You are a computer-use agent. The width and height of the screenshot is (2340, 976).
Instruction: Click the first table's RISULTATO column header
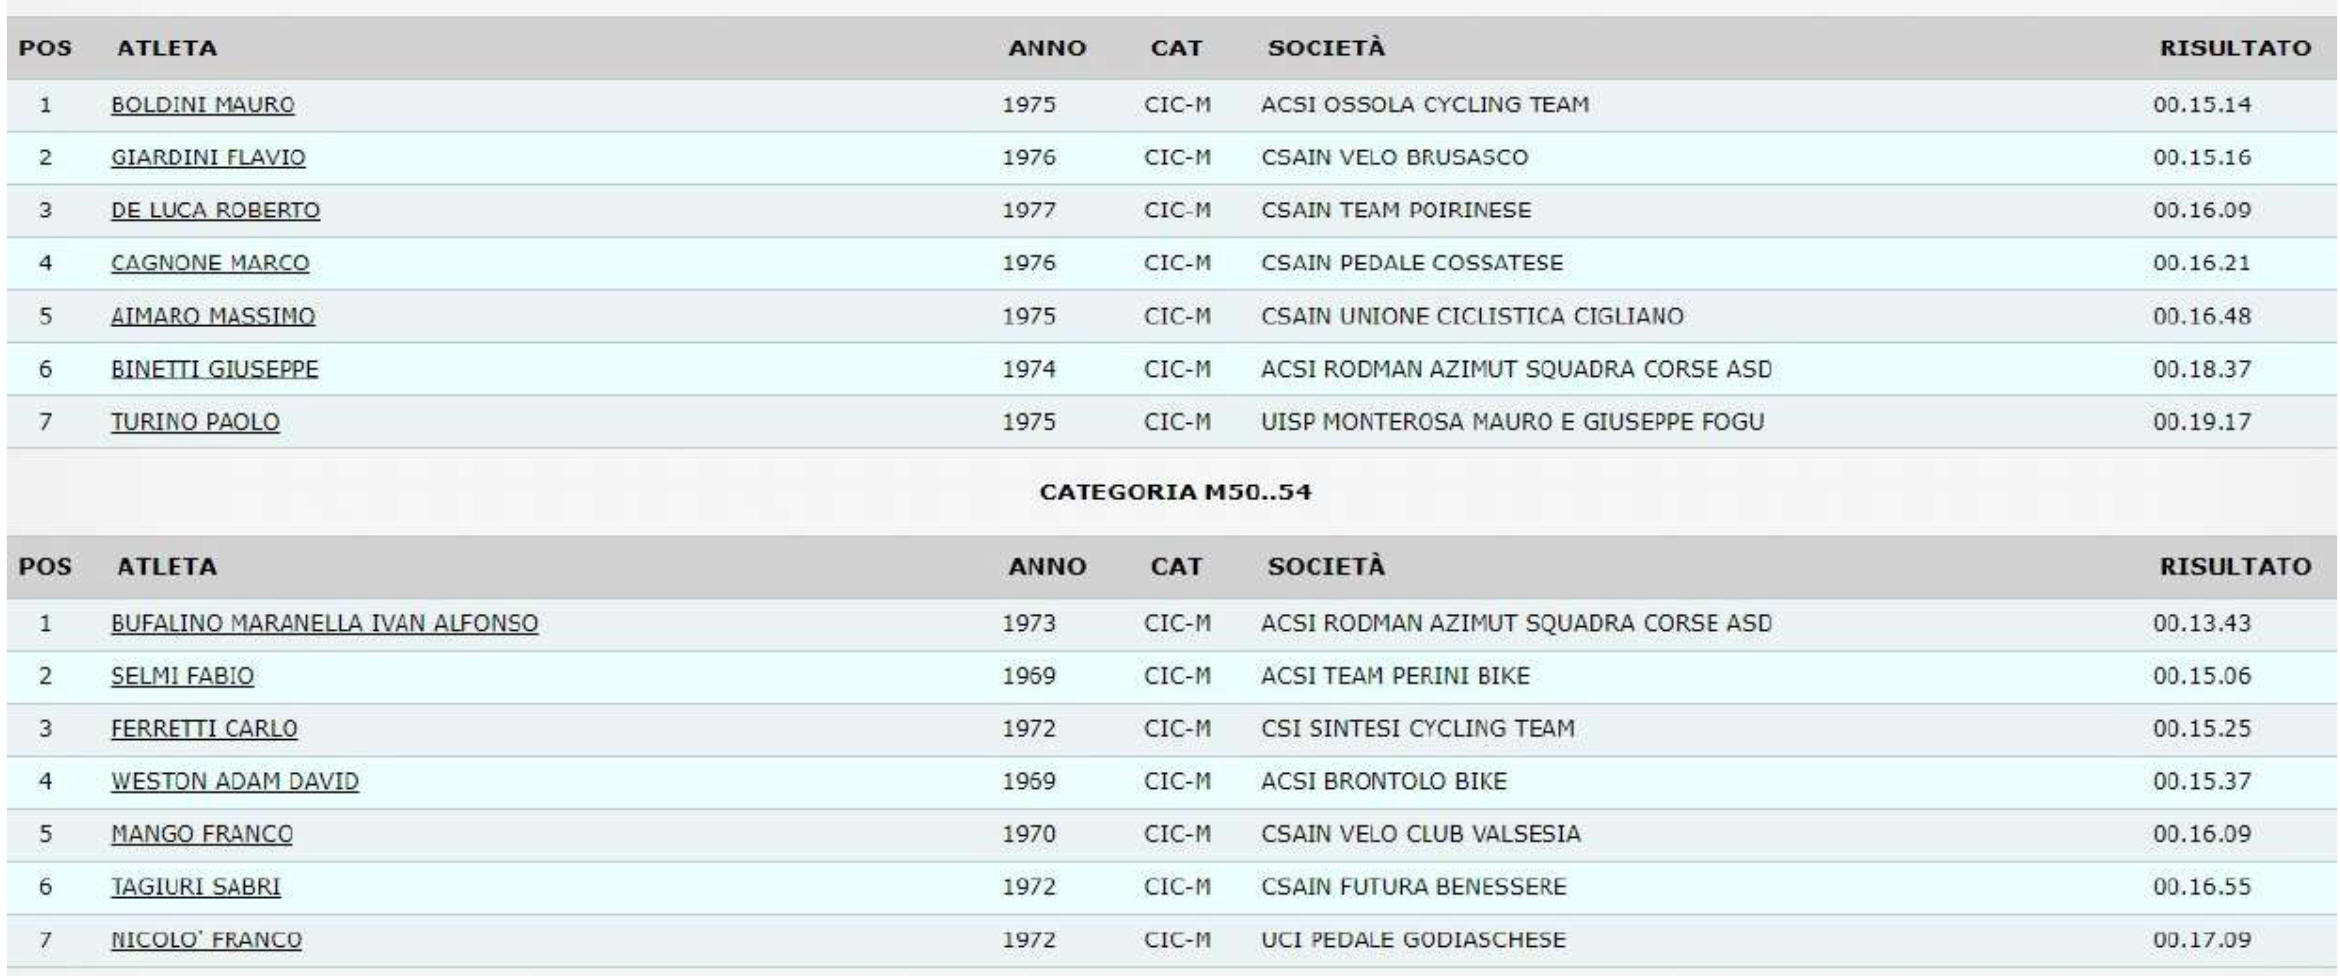2235,48
